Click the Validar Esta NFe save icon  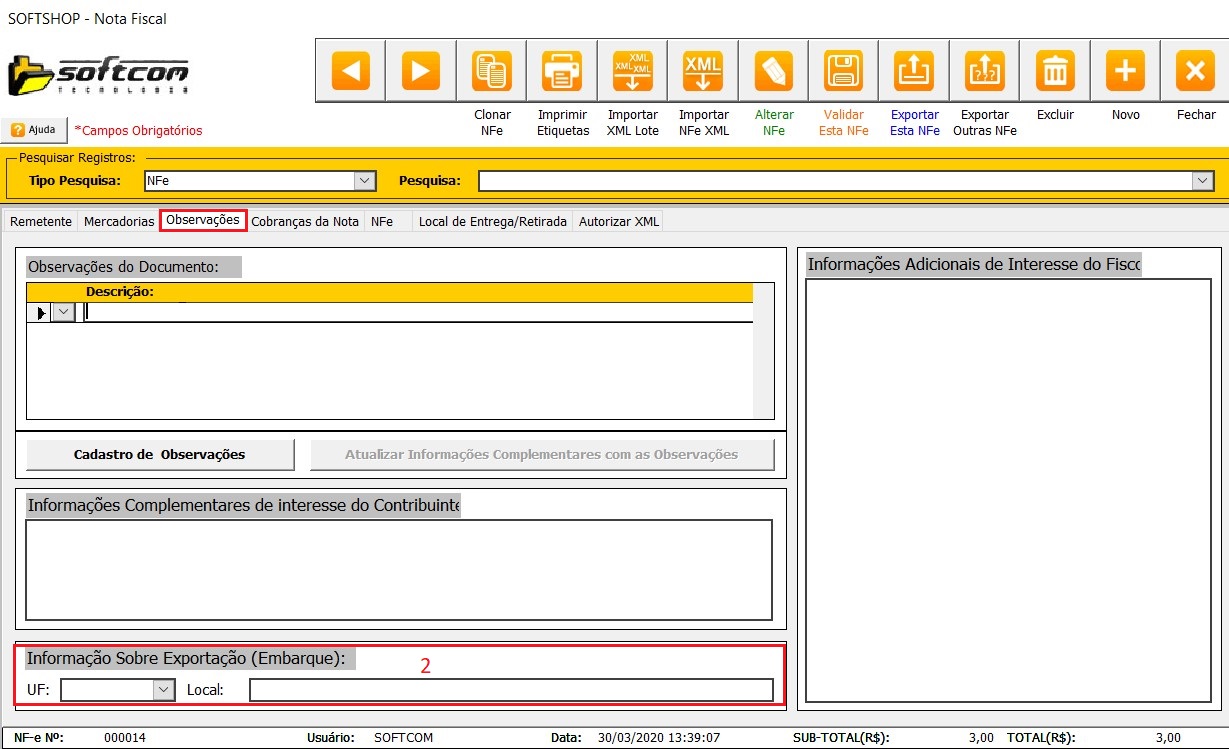pos(843,71)
